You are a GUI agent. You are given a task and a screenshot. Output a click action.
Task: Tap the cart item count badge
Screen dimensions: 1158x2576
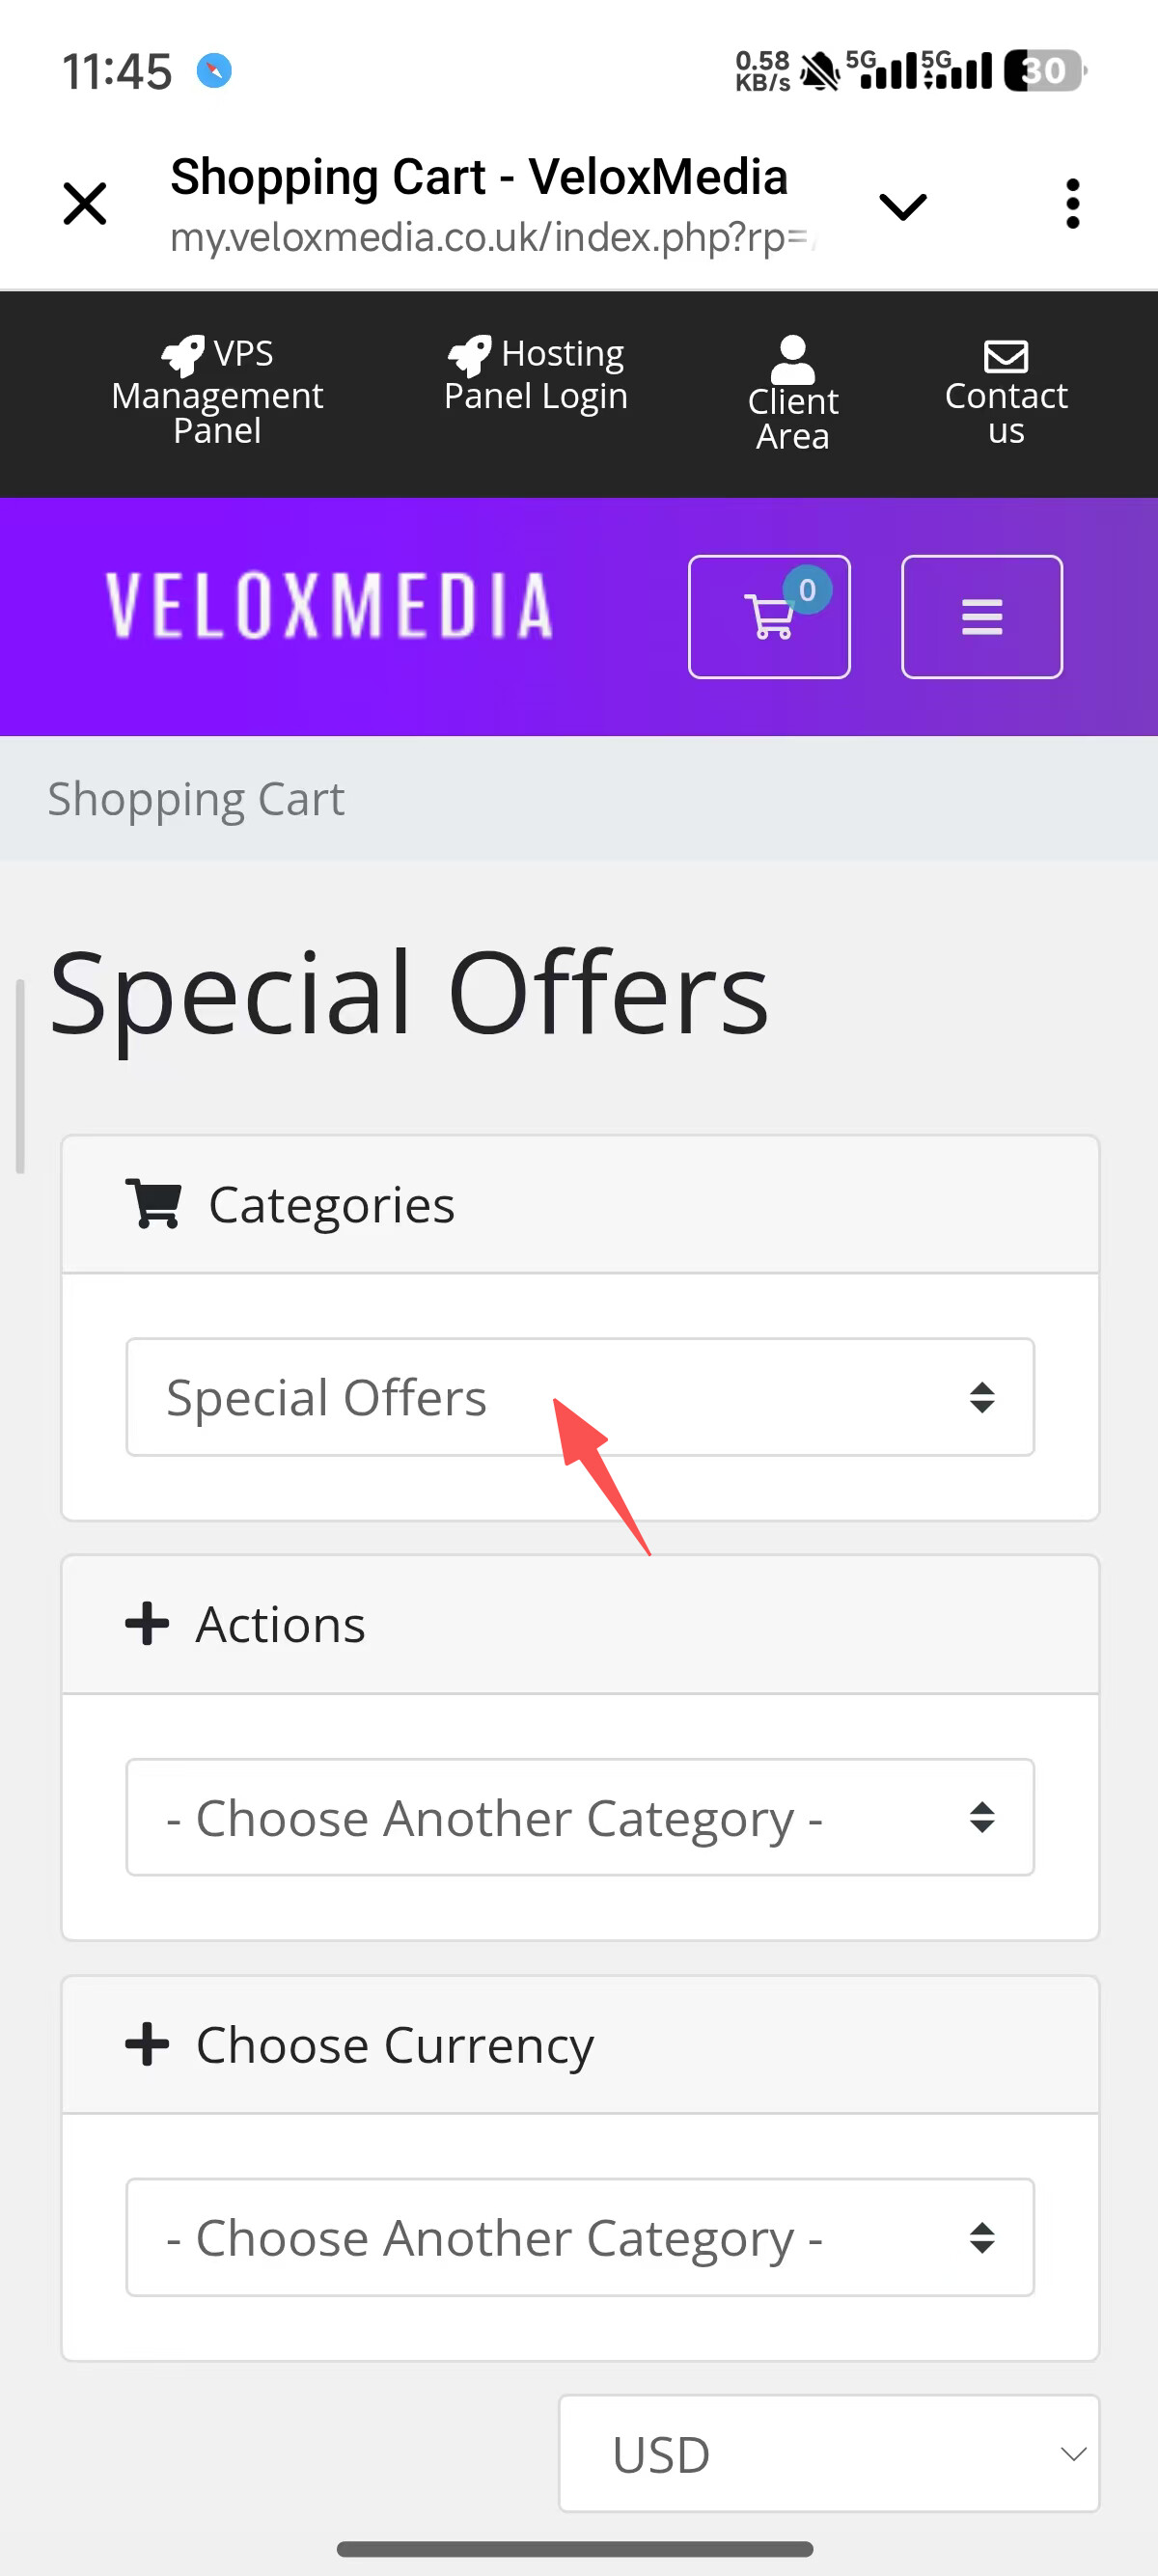click(807, 590)
